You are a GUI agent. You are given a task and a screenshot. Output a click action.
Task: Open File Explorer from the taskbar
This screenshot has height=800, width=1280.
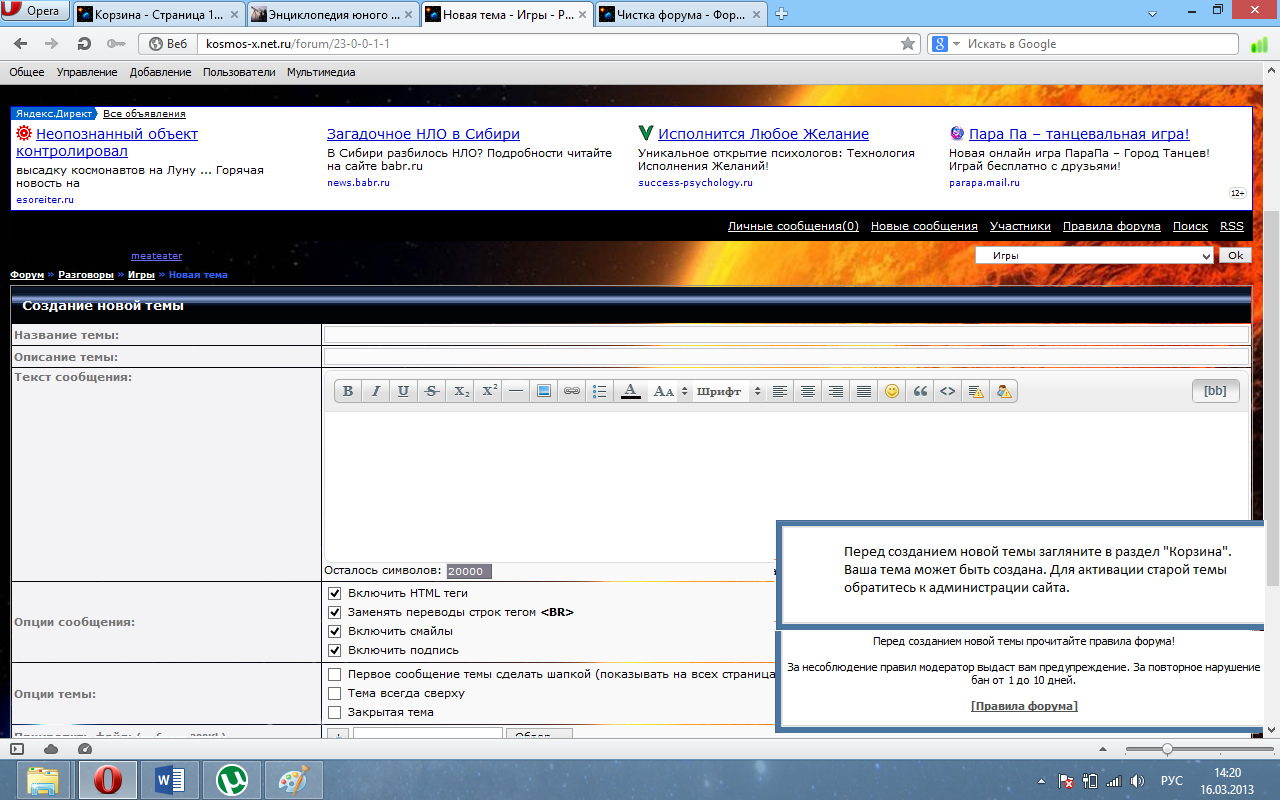pyautogui.click(x=43, y=780)
